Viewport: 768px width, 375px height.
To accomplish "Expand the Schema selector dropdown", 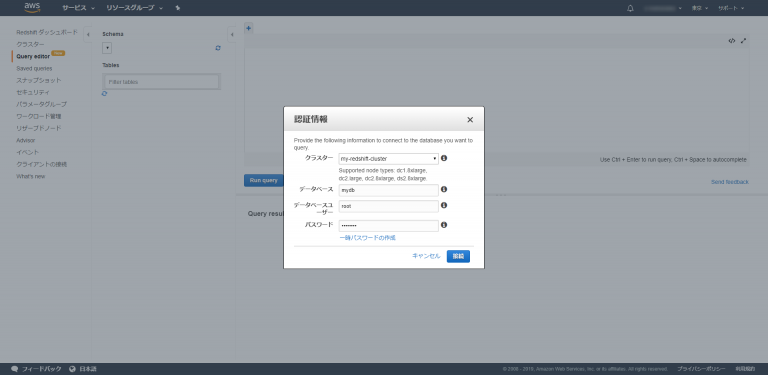I will point(107,48).
